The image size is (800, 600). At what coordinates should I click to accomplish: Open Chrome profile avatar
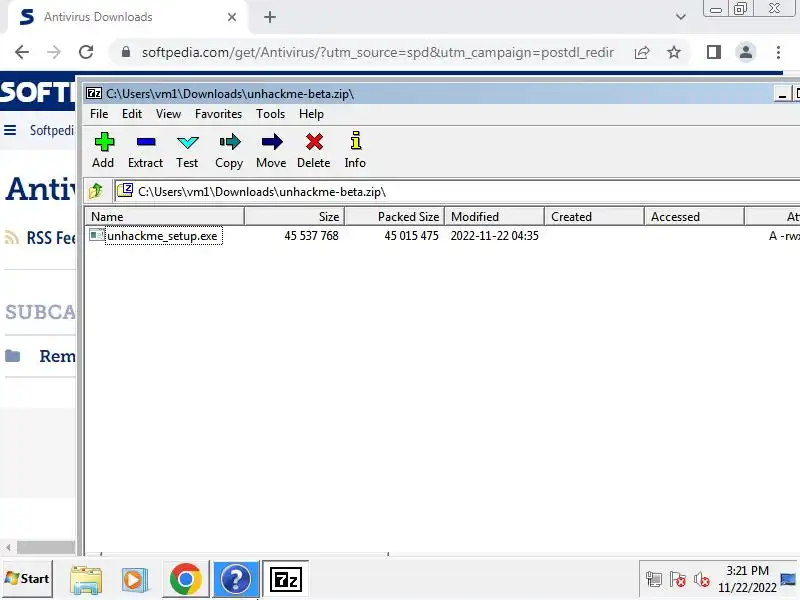(745, 52)
